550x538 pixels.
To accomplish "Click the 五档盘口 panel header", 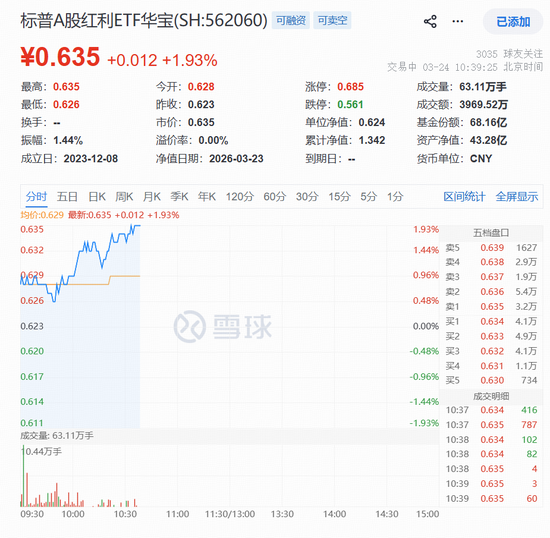I will (491, 233).
